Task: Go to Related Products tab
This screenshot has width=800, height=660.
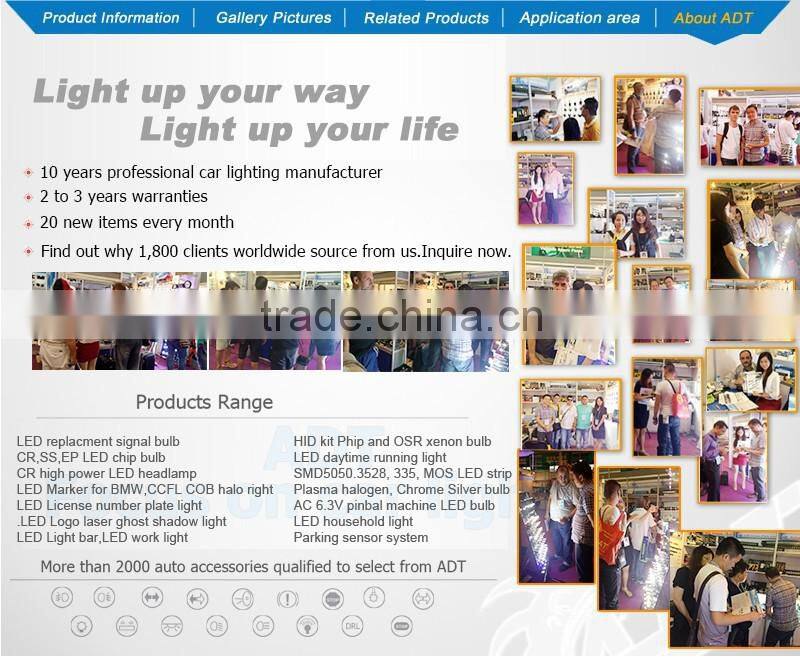Action: coord(426,18)
